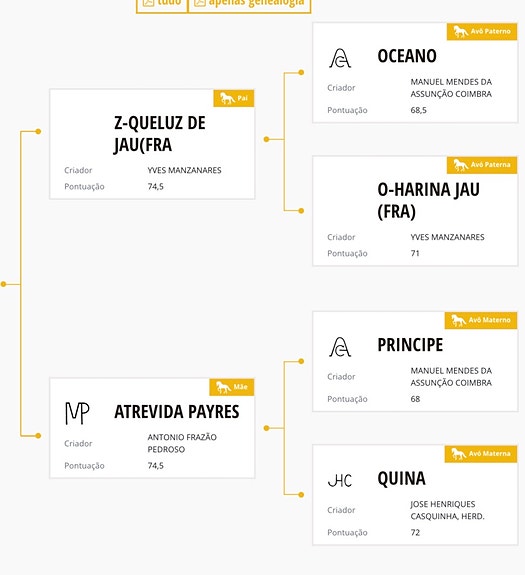Click the QUINA Avó Materna horse badge
Image resolution: width=525 pixels, height=575 pixels.
point(481,454)
